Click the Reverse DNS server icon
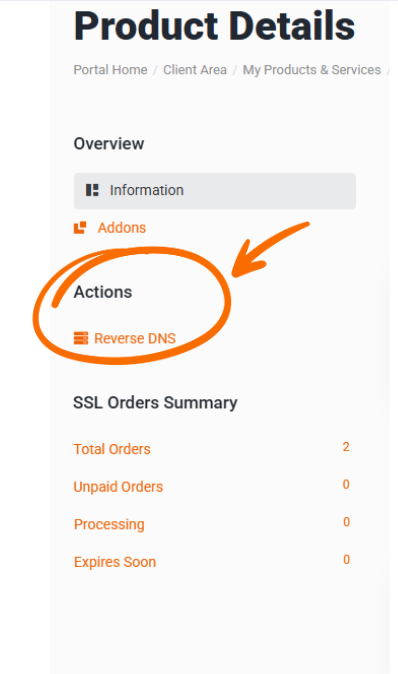 [x=81, y=338]
